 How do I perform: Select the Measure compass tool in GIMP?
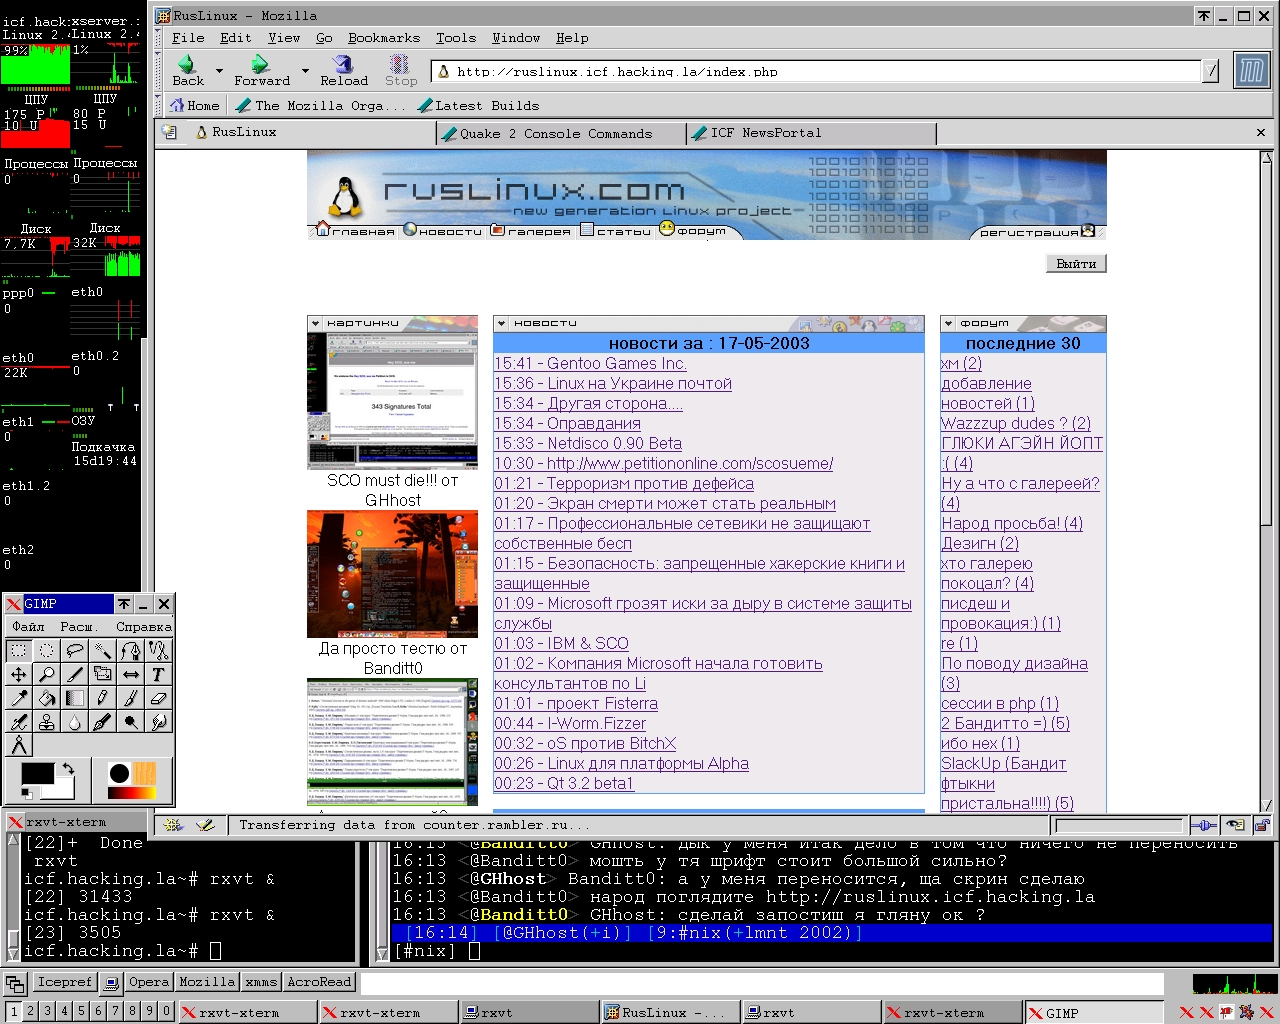[x=19, y=746]
